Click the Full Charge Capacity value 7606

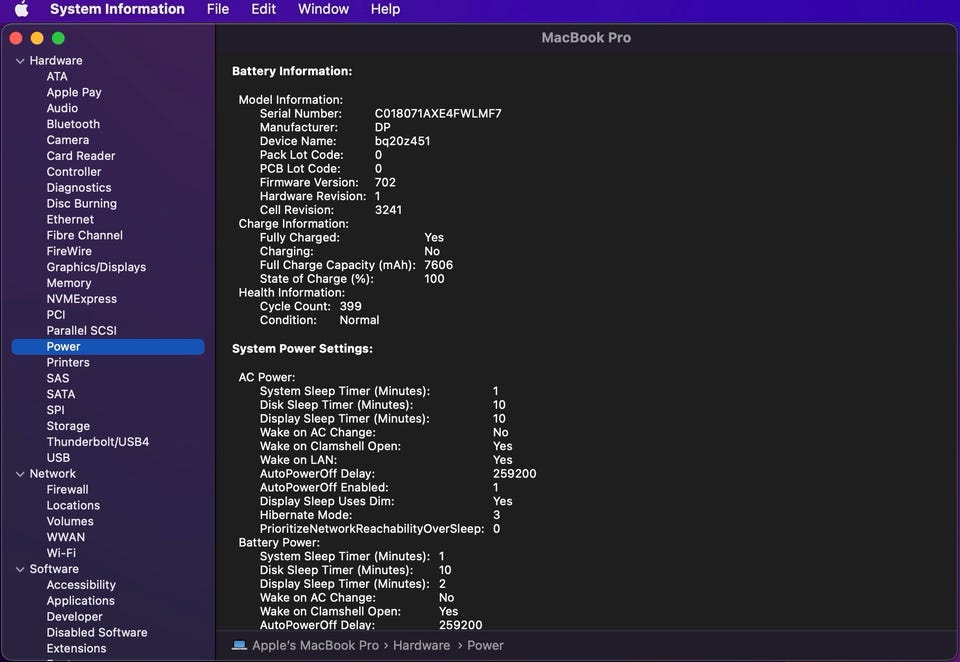pos(438,266)
